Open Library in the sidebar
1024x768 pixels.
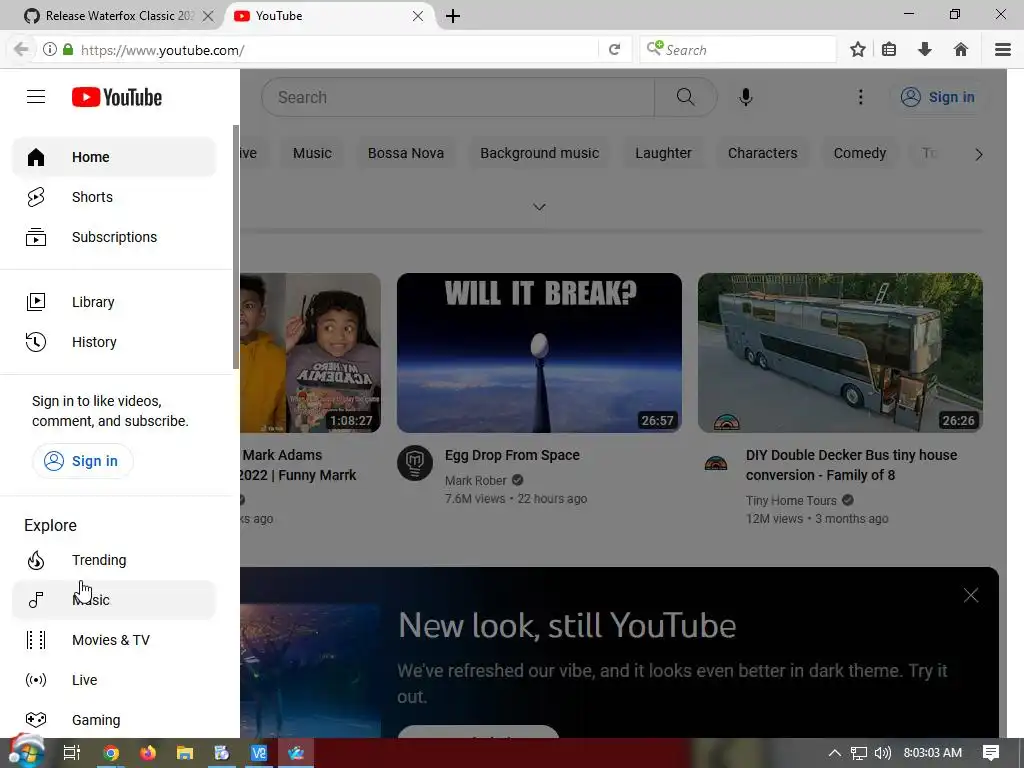(x=114, y=302)
